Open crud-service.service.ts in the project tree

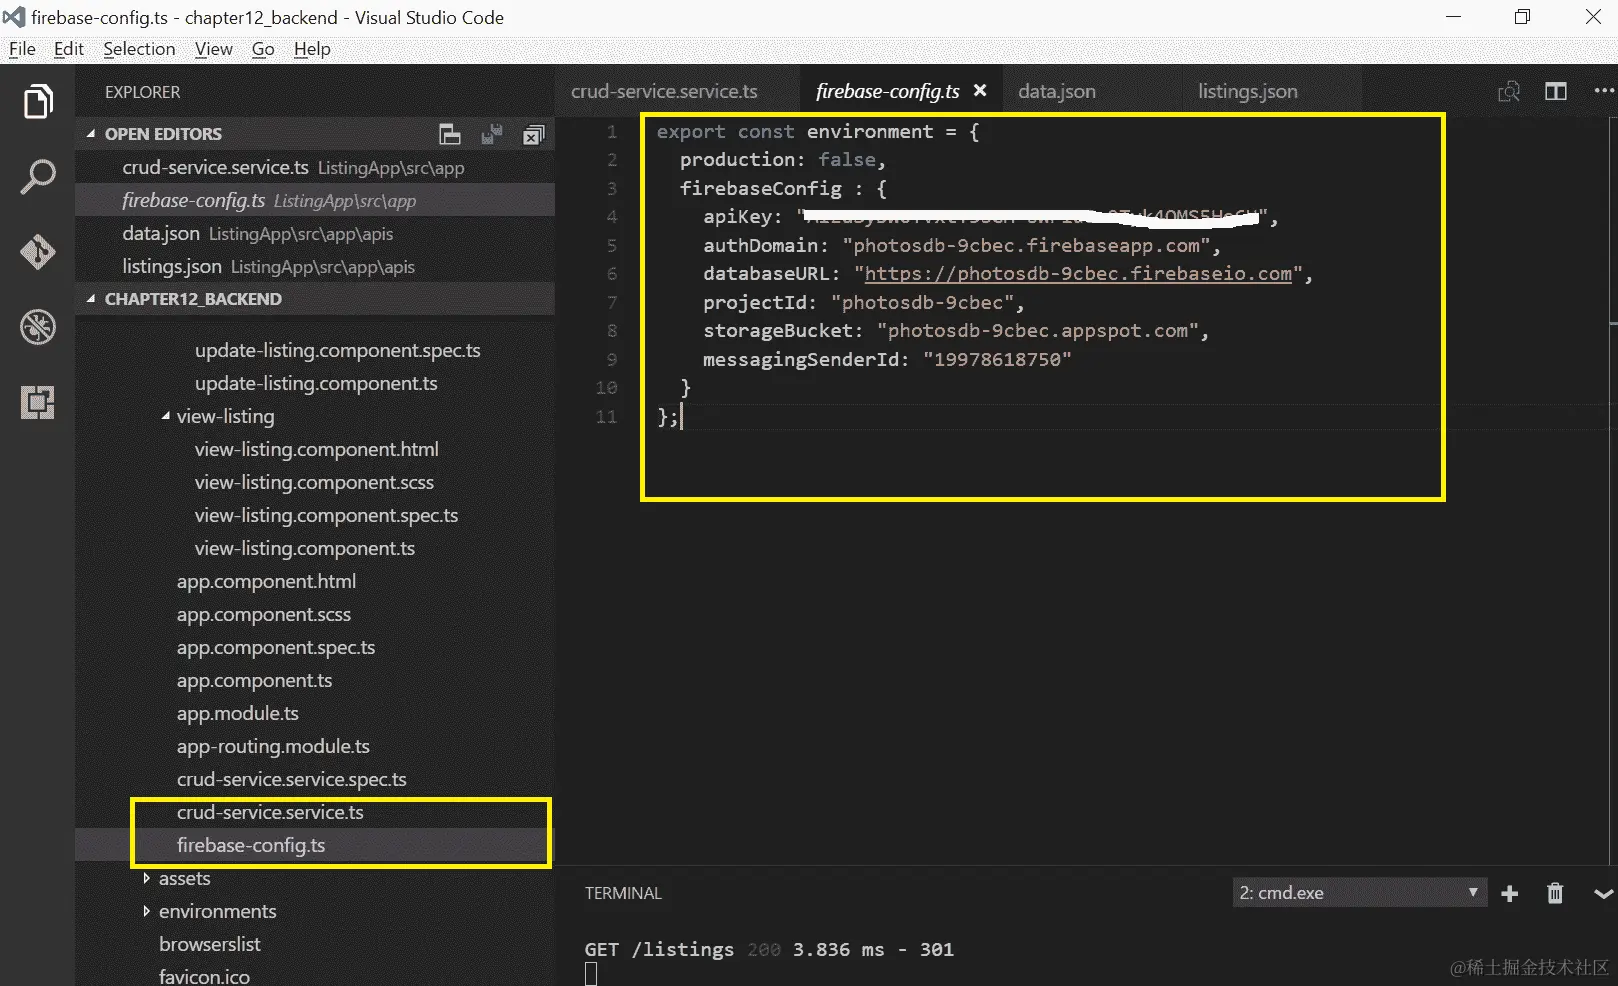click(270, 812)
